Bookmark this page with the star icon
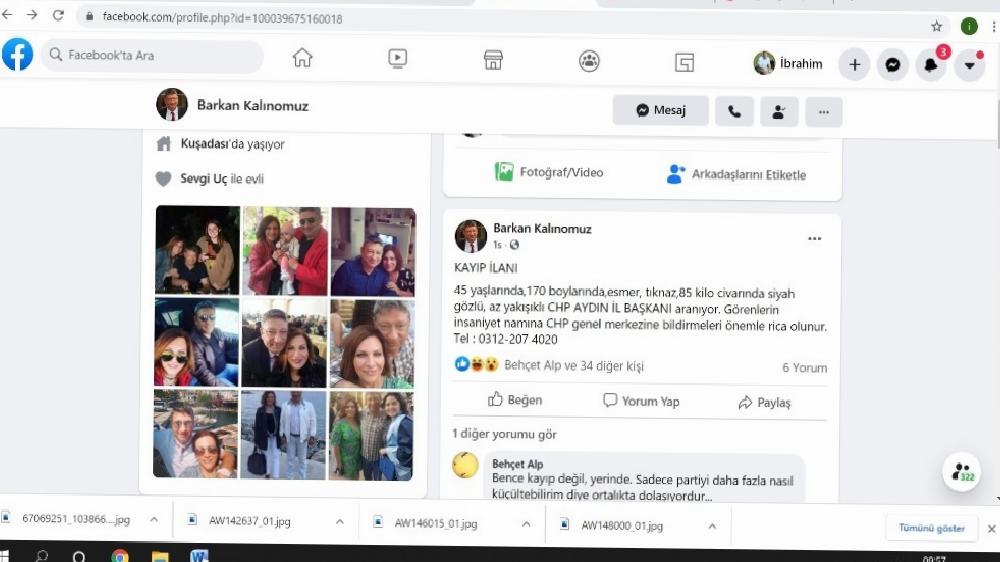The image size is (1000, 562). click(x=936, y=26)
